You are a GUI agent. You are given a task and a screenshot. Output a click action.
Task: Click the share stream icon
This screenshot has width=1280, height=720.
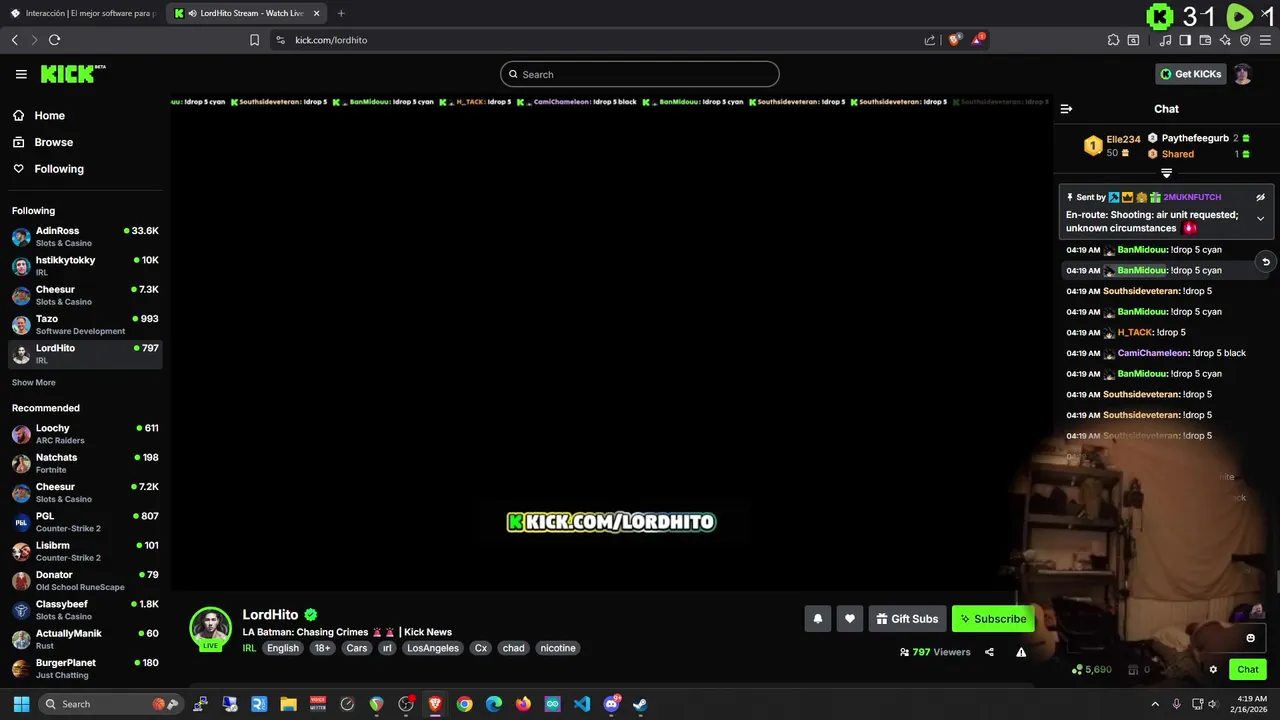989,652
